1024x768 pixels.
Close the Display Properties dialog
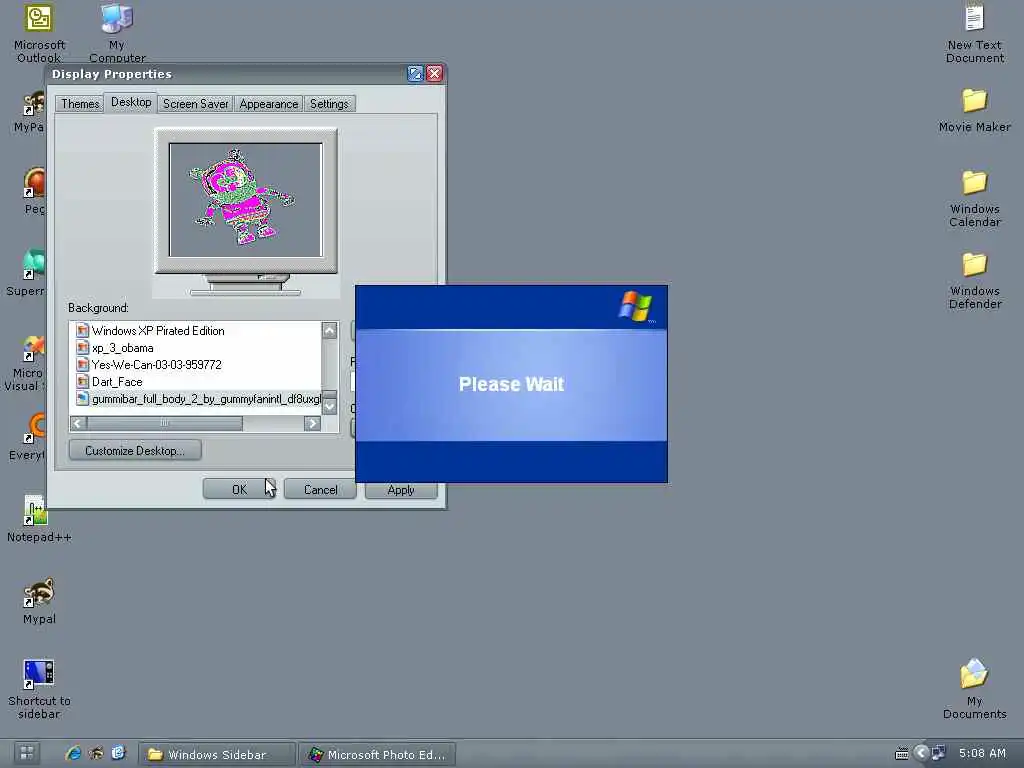pyautogui.click(x=435, y=74)
